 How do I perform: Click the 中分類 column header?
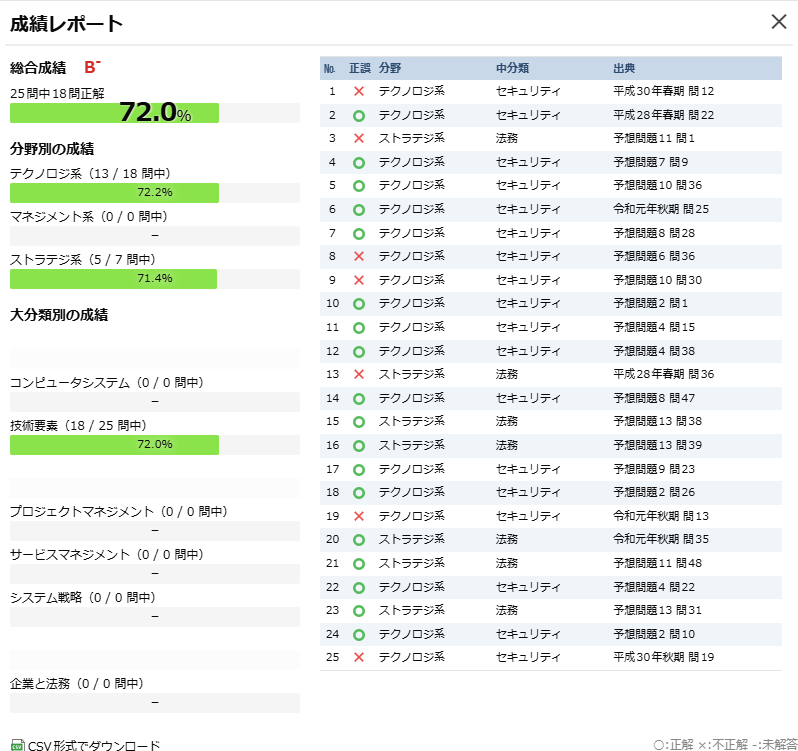tap(512, 68)
